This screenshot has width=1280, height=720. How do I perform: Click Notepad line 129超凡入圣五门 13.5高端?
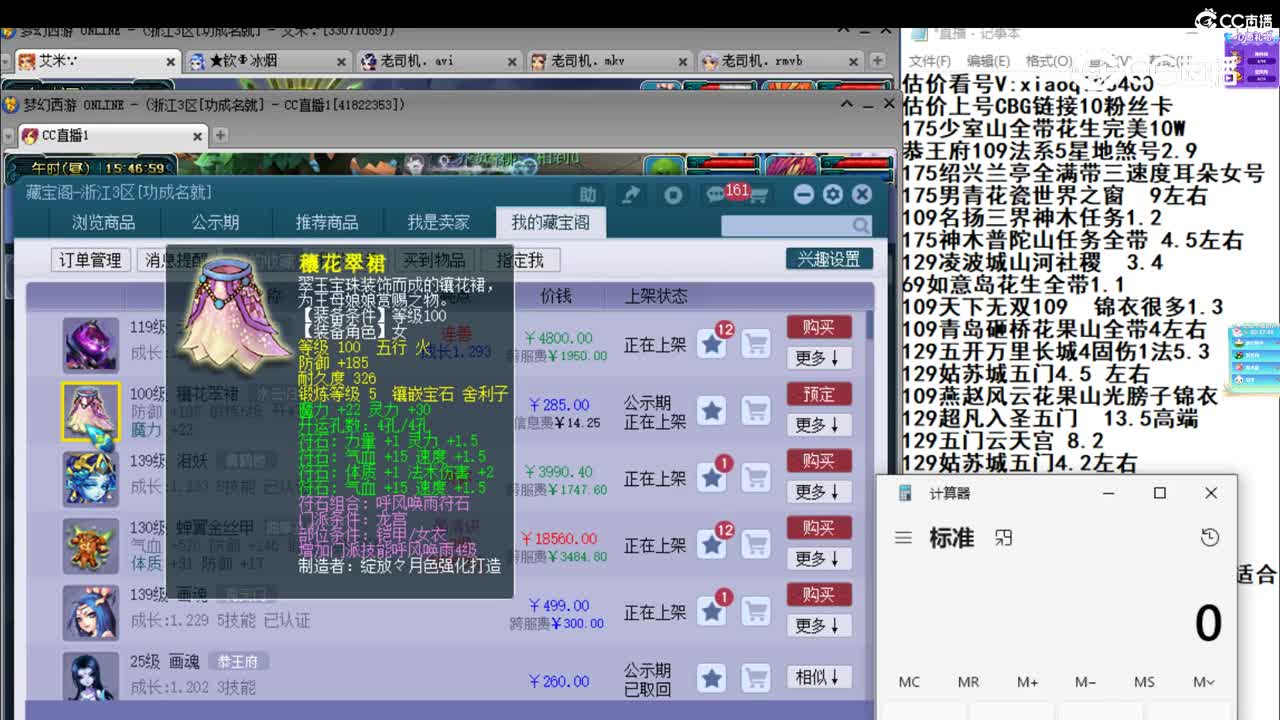pos(1050,419)
